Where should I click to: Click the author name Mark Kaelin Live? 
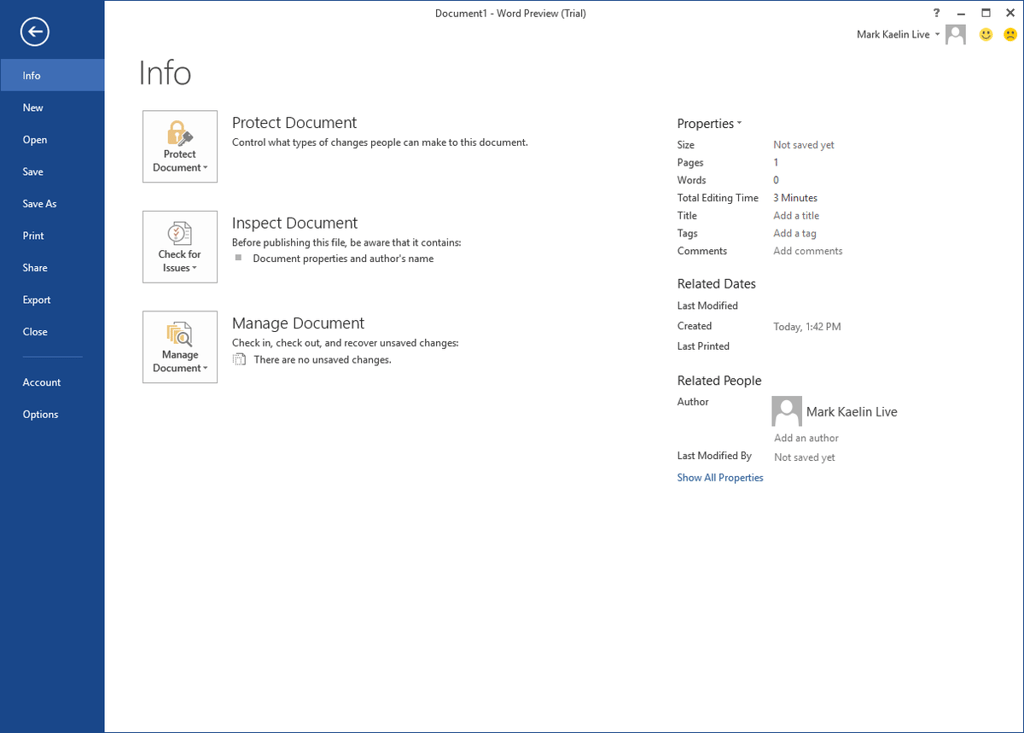[x=852, y=412]
